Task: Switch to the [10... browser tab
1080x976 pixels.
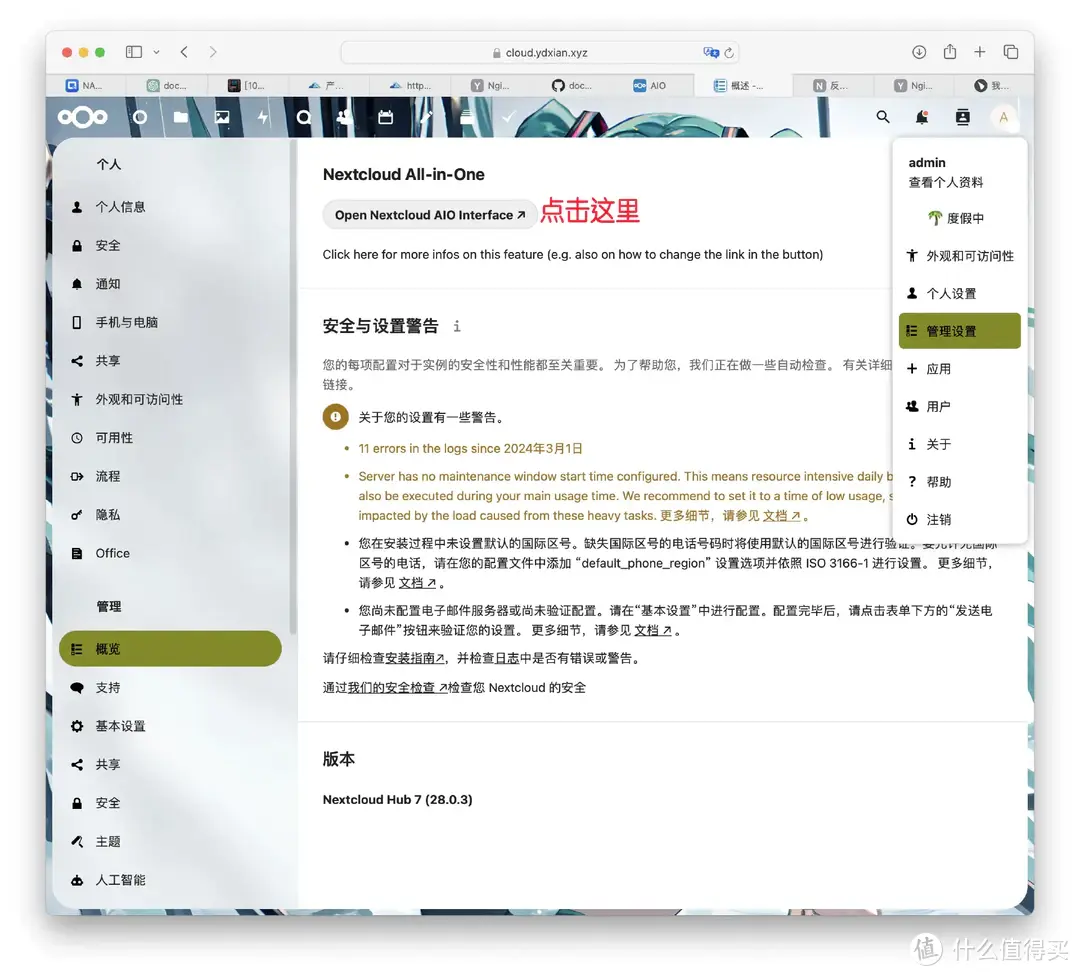Action: click(246, 85)
